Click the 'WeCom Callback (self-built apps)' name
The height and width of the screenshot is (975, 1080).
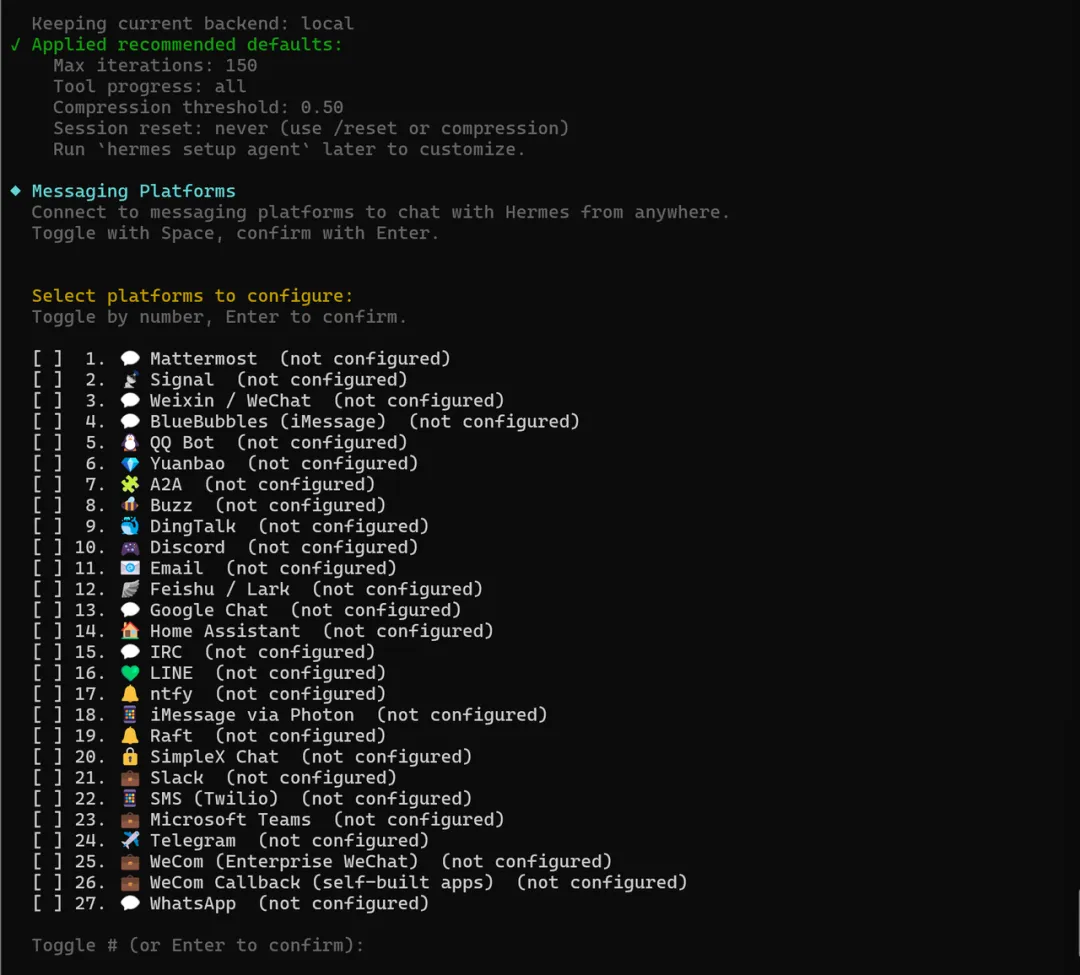click(x=322, y=882)
